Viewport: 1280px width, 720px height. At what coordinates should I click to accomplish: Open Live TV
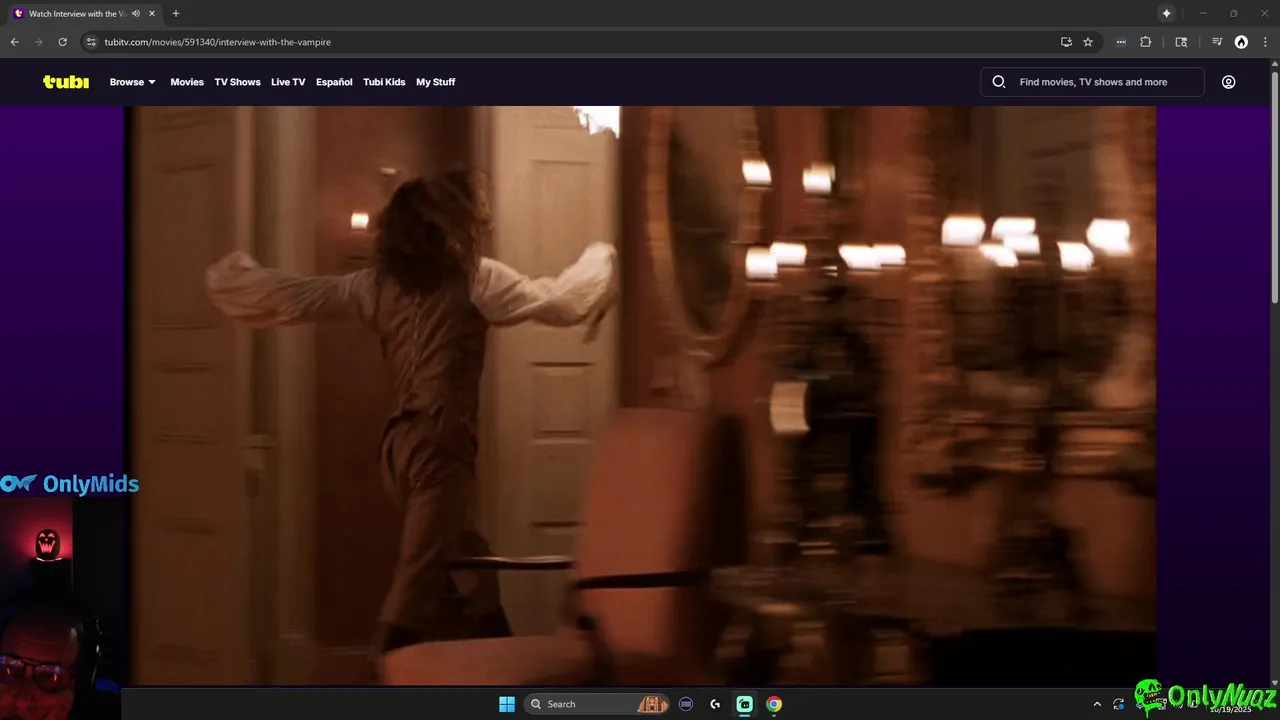(x=288, y=82)
